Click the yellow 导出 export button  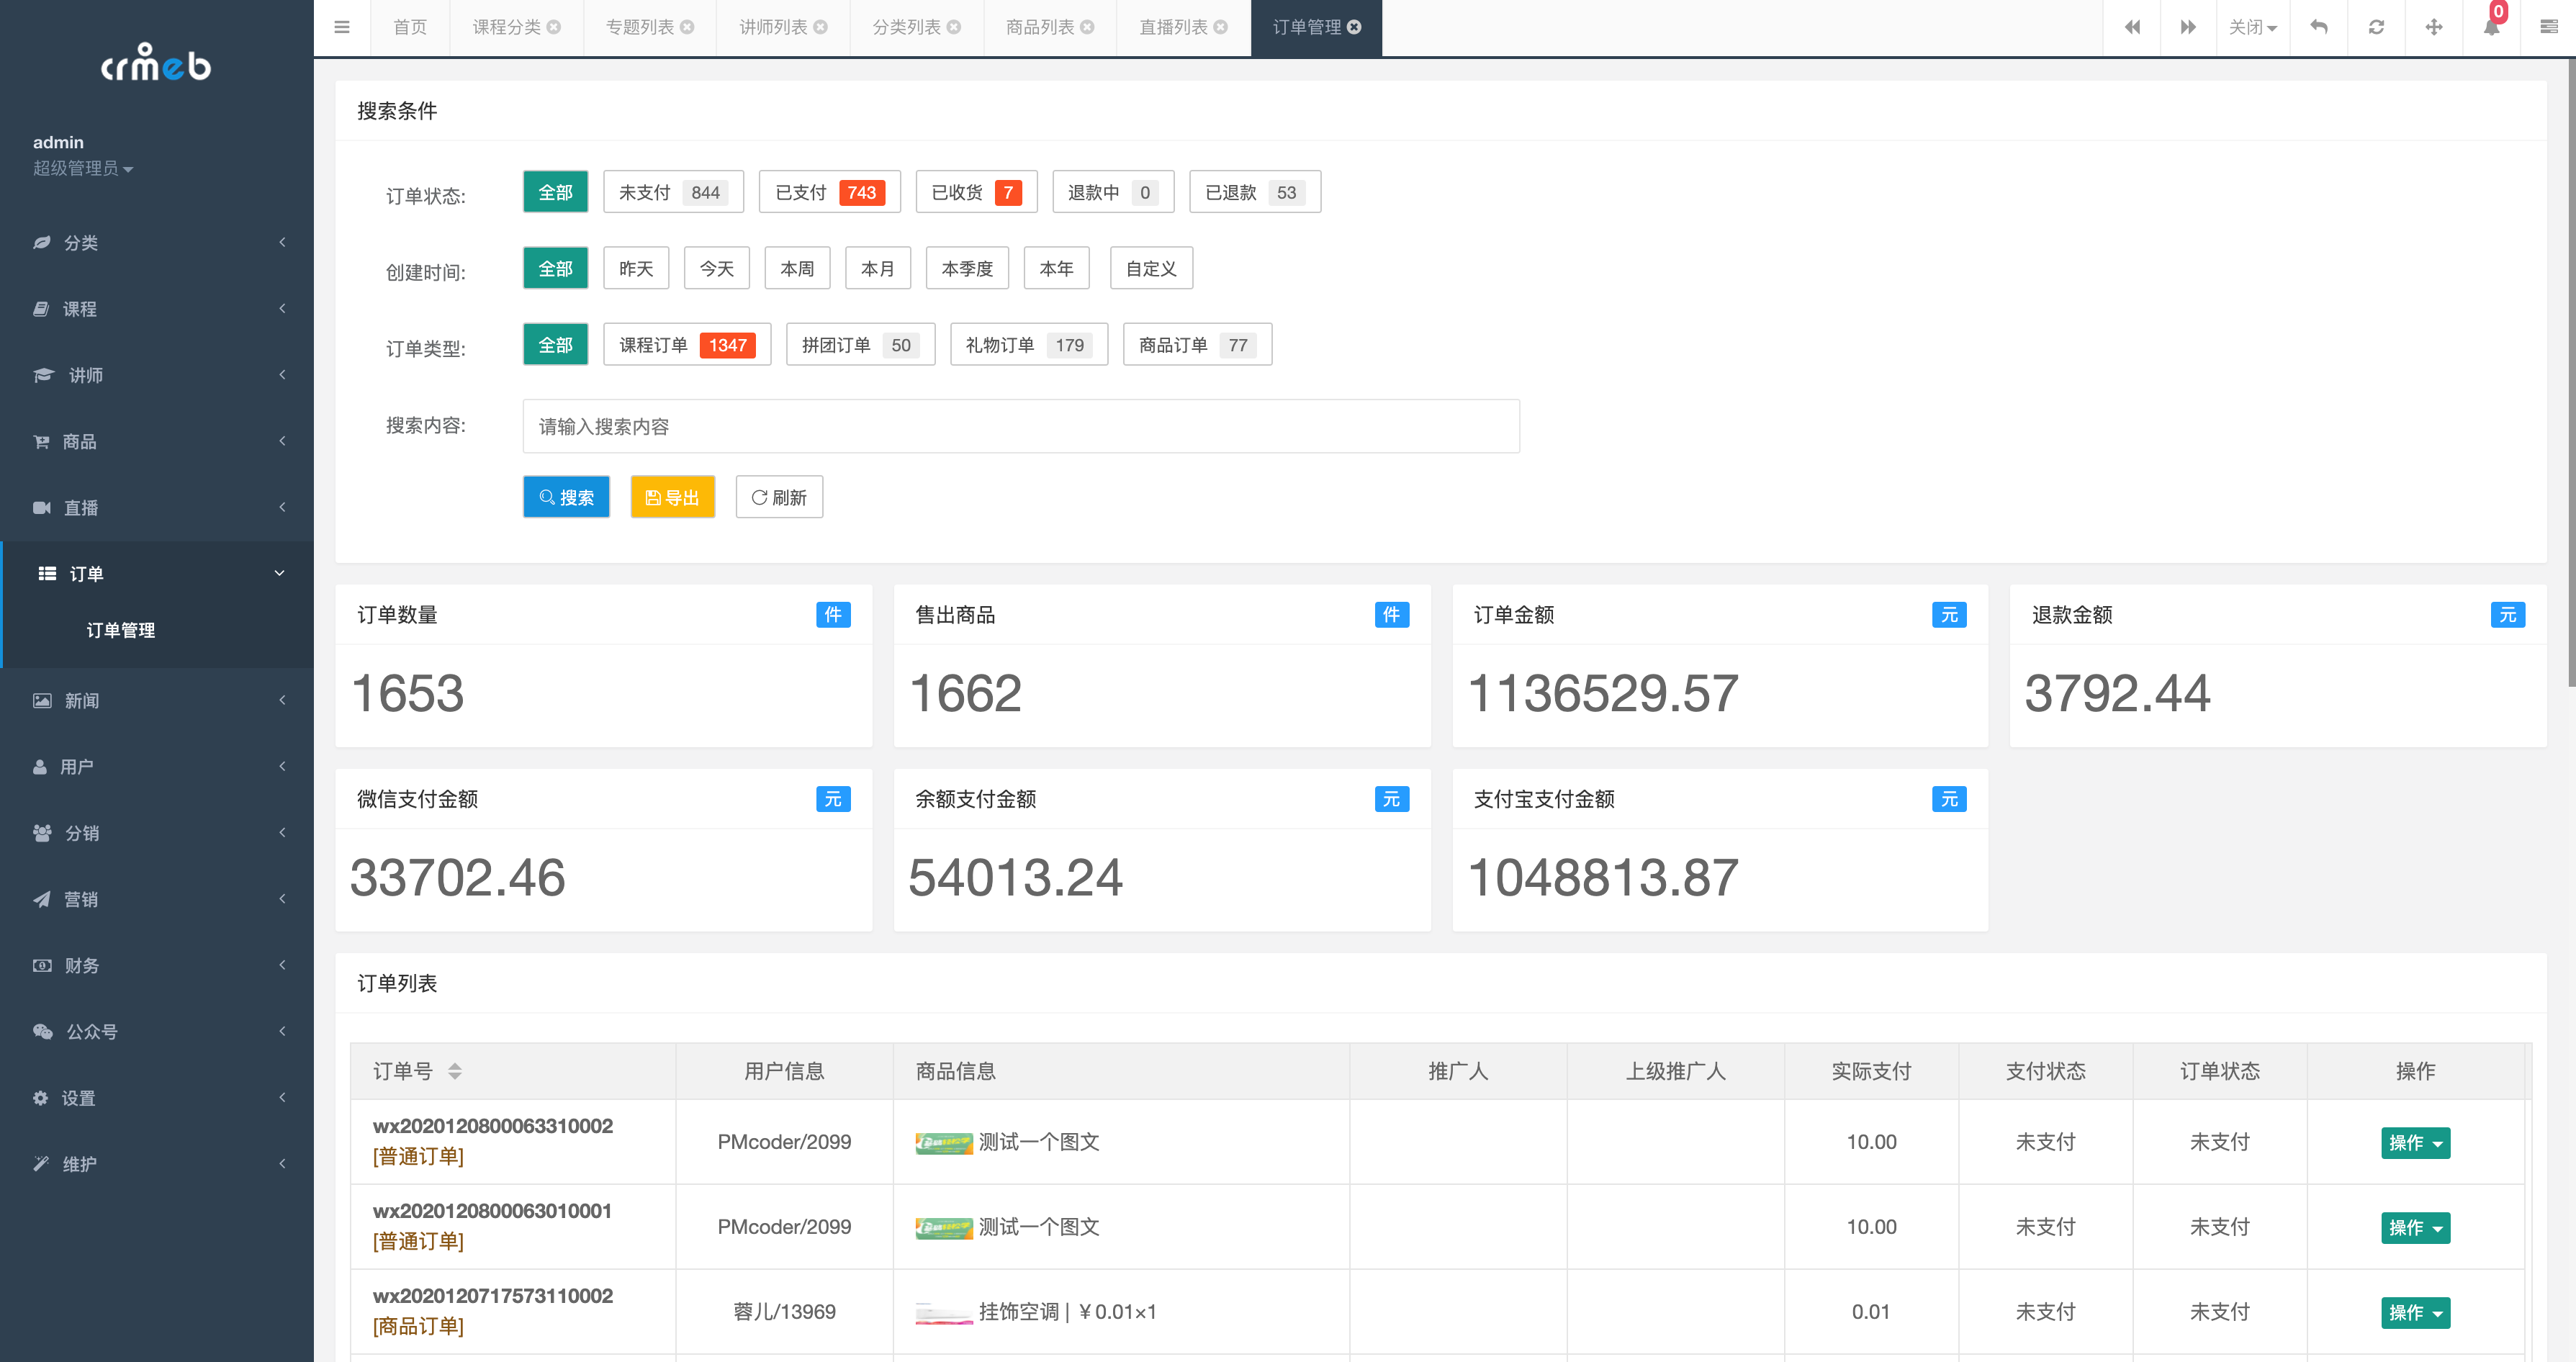[x=672, y=497]
